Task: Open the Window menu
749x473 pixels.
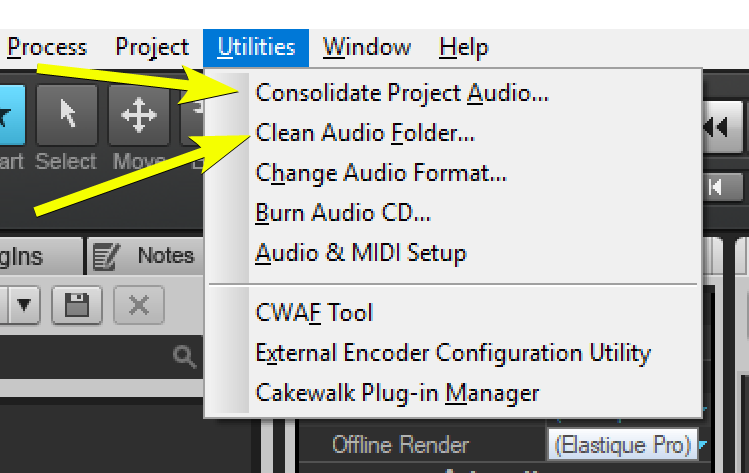Action: click(x=366, y=47)
